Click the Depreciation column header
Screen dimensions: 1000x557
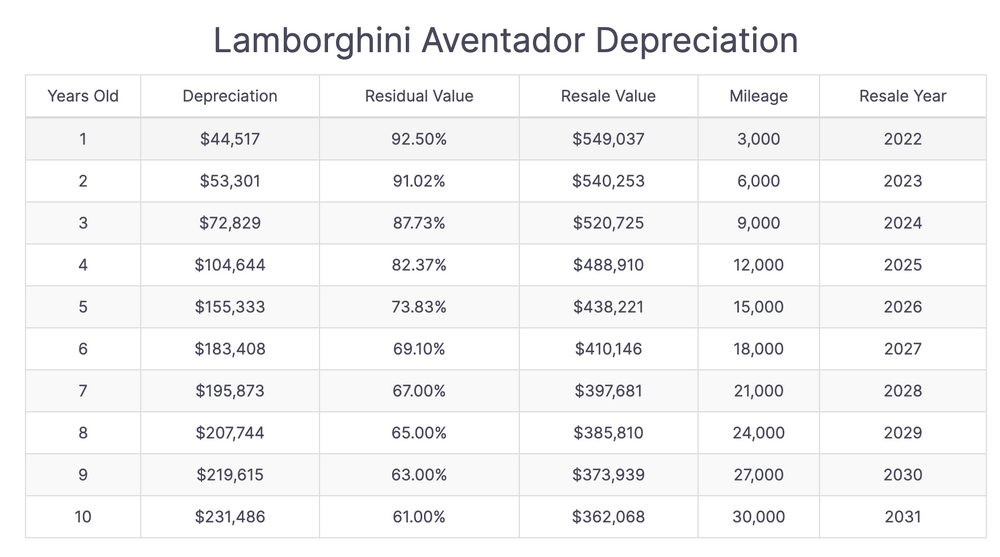[x=230, y=96]
